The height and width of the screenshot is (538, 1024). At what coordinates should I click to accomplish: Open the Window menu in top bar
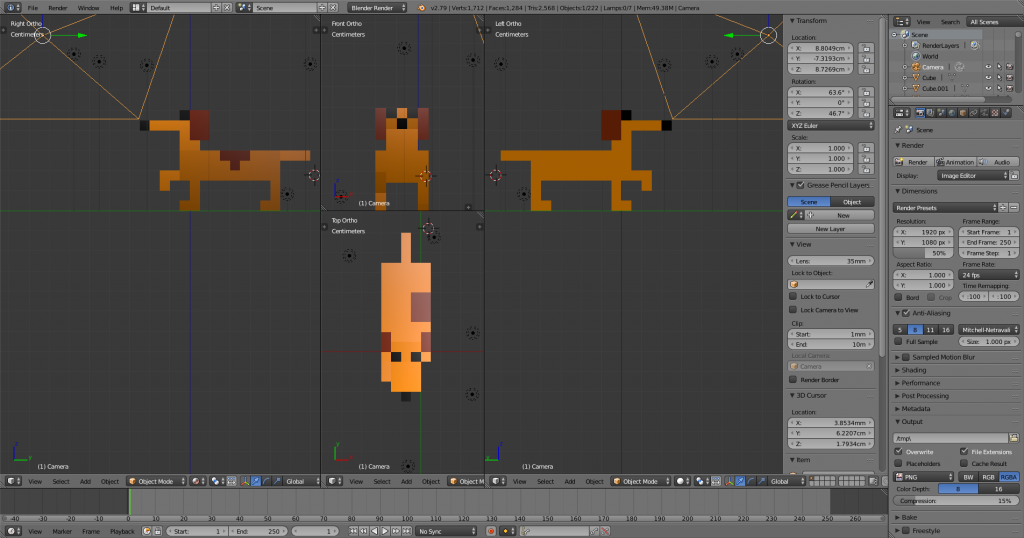[88, 7]
